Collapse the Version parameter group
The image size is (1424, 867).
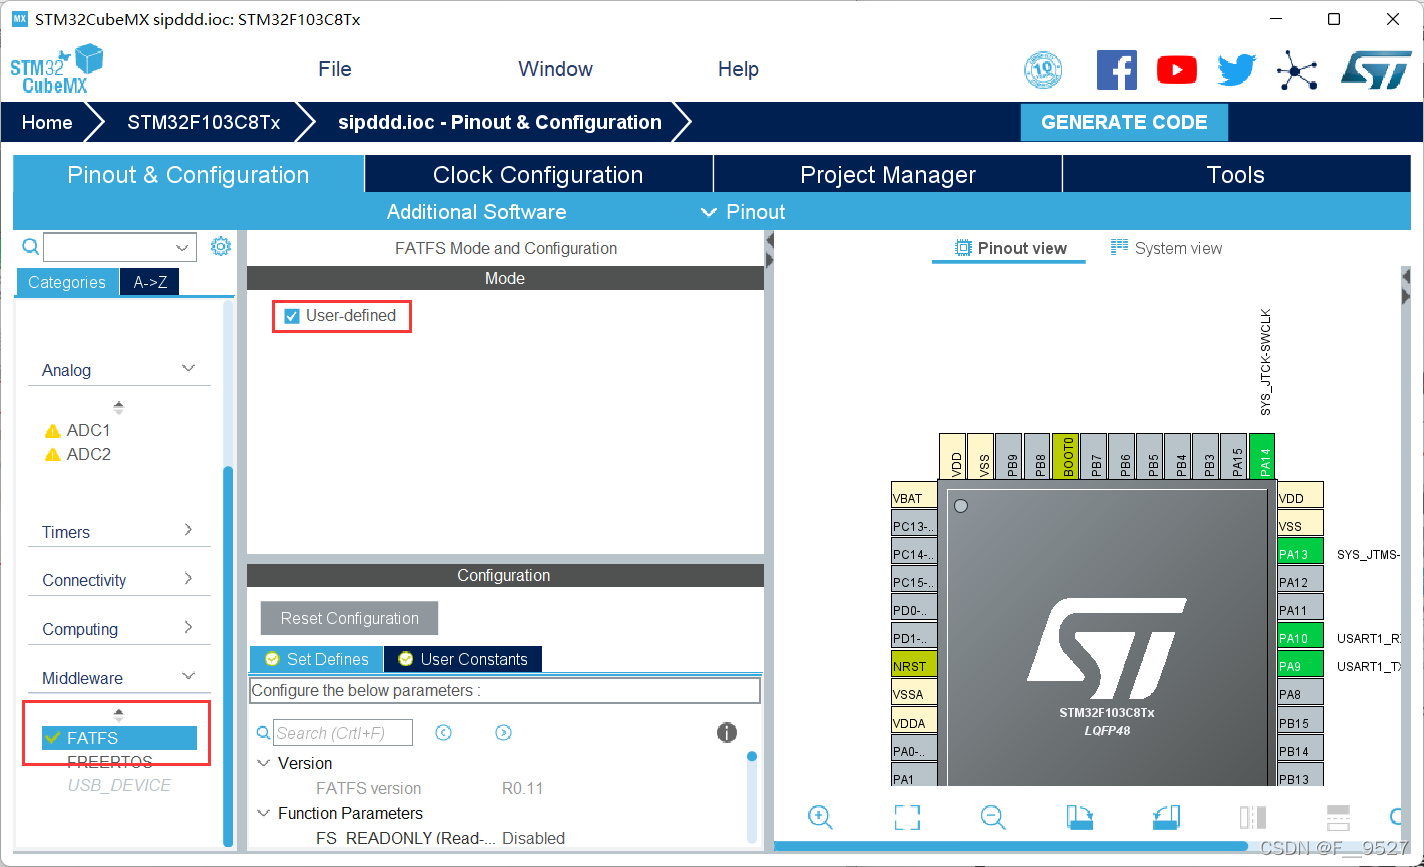pyautogui.click(x=264, y=763)
